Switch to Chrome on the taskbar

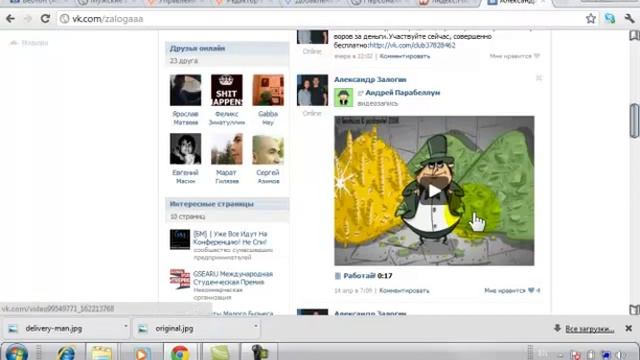(180, 353)
